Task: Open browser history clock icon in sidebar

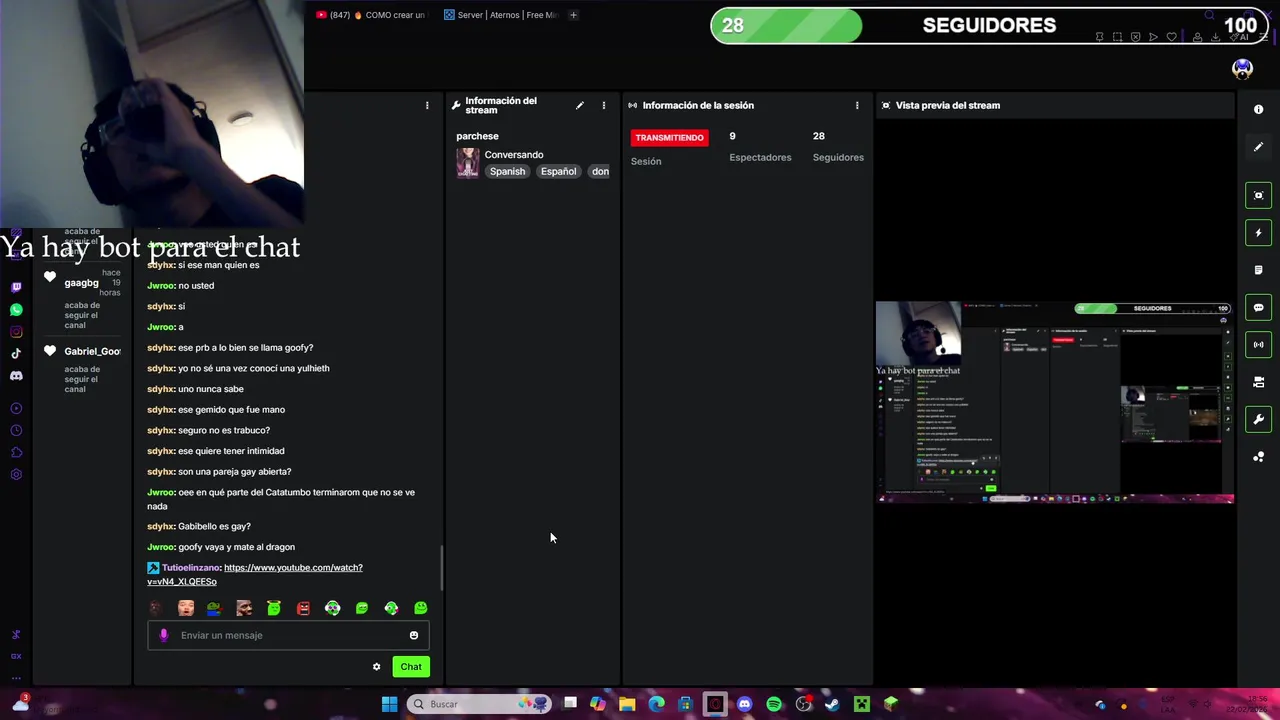Action: 16,430
